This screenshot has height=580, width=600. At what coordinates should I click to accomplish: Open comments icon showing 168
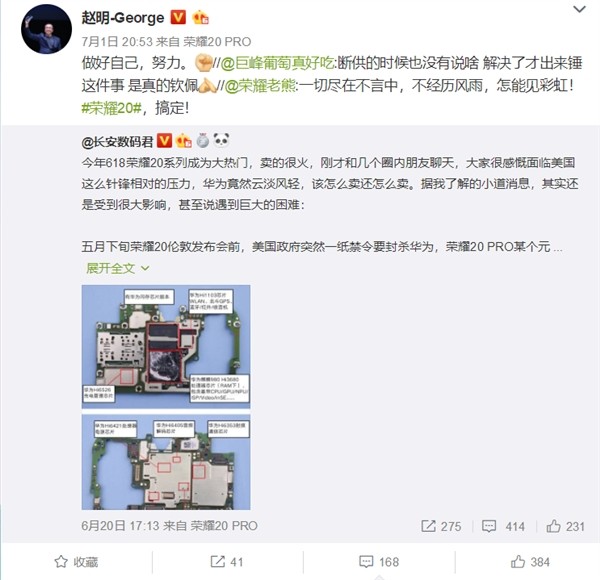click(379, 562)
